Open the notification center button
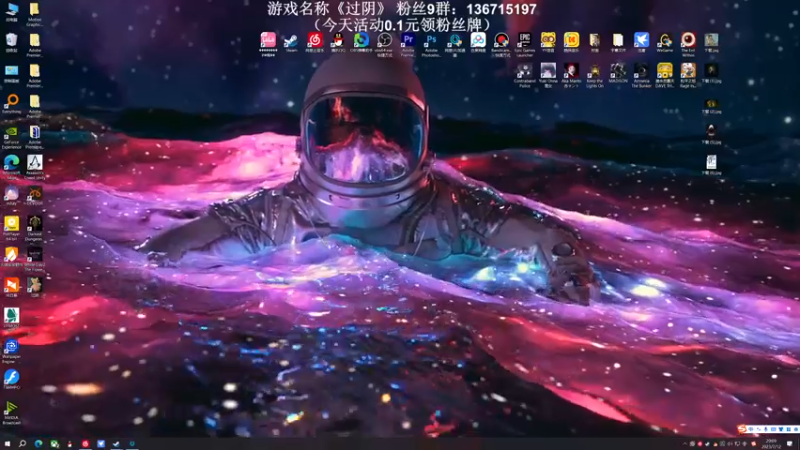800x450 pixels. 790,444
